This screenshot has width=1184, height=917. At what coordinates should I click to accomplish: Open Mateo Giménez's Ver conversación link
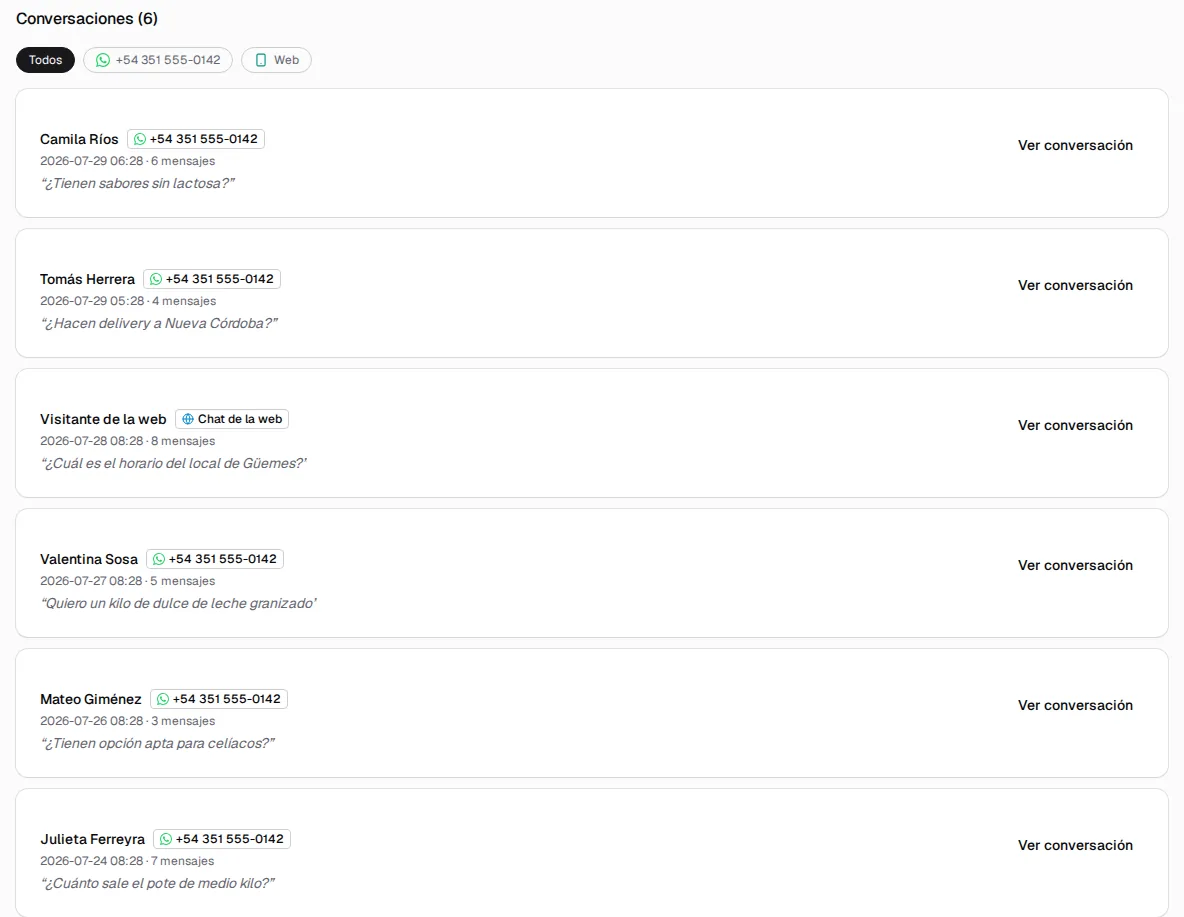[x=1075, y=706]
